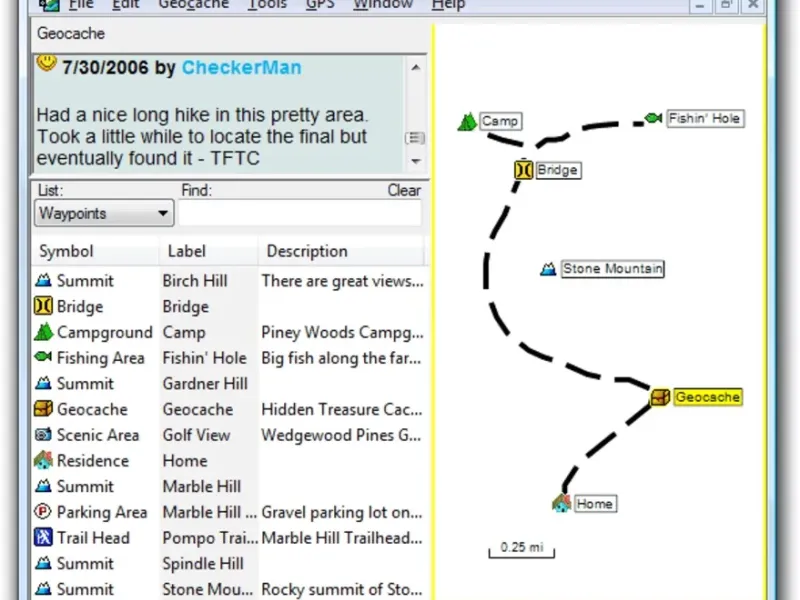Click the Parking Area P icon

tap(43, 511)
